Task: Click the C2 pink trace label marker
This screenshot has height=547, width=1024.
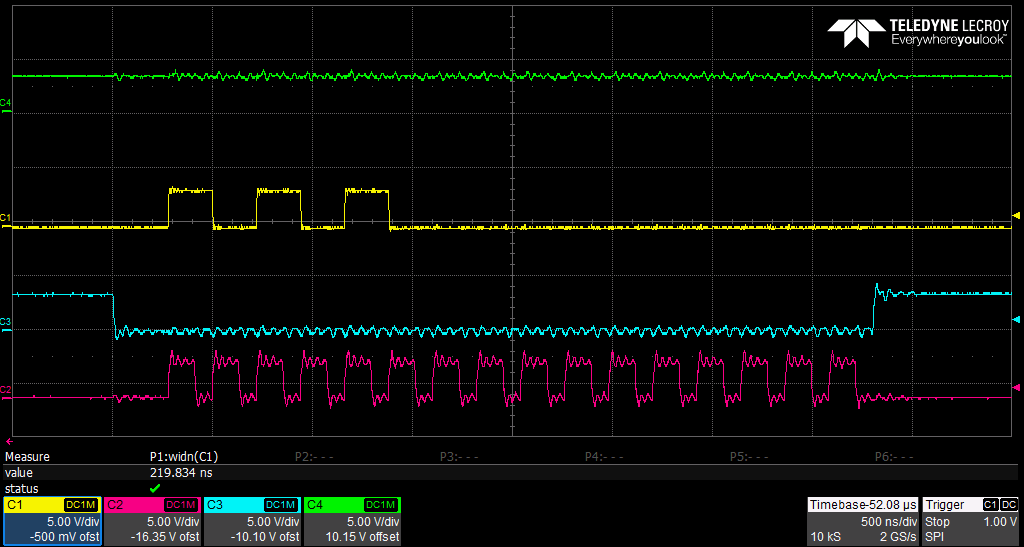Action: 6,392
